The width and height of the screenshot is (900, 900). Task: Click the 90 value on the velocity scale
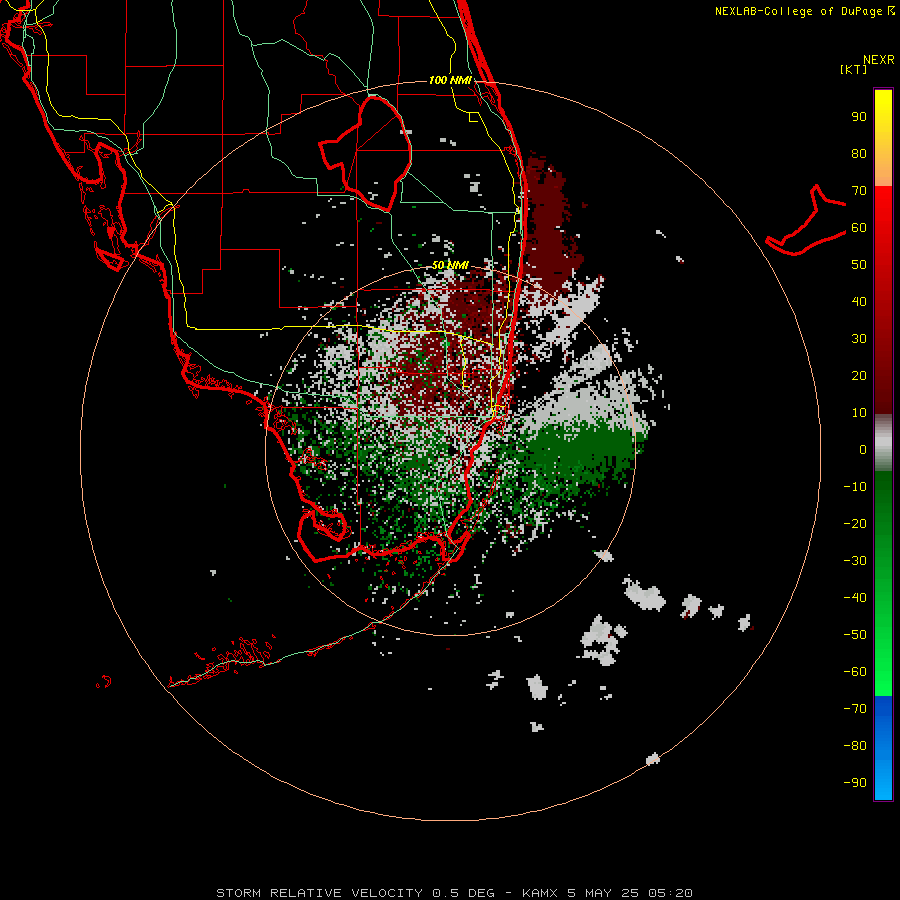tap(859, 117)
